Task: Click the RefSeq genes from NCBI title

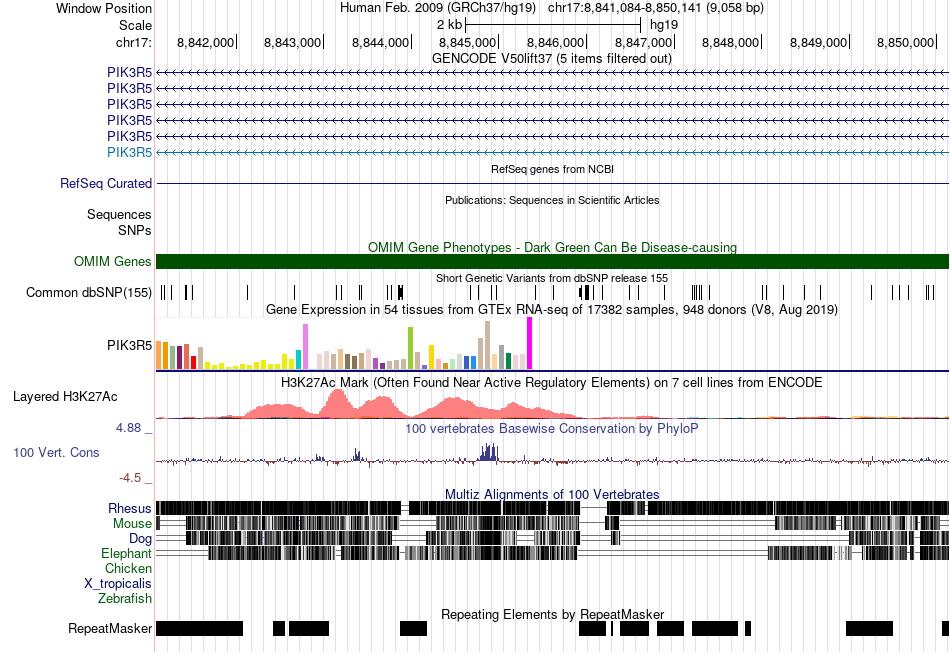Action: 552,169
